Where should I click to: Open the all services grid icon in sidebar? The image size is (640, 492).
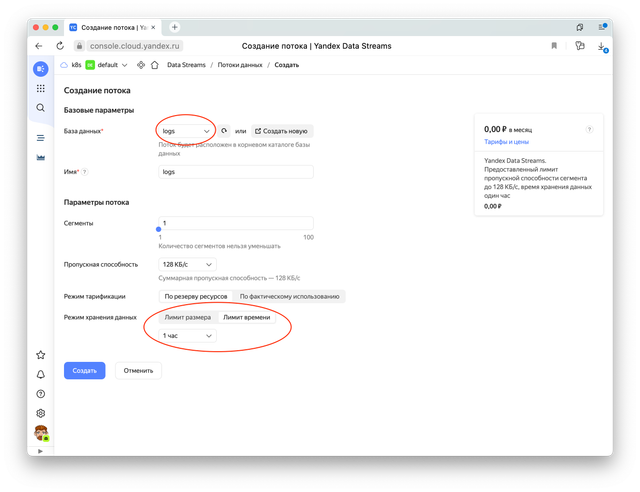(40, 88)
